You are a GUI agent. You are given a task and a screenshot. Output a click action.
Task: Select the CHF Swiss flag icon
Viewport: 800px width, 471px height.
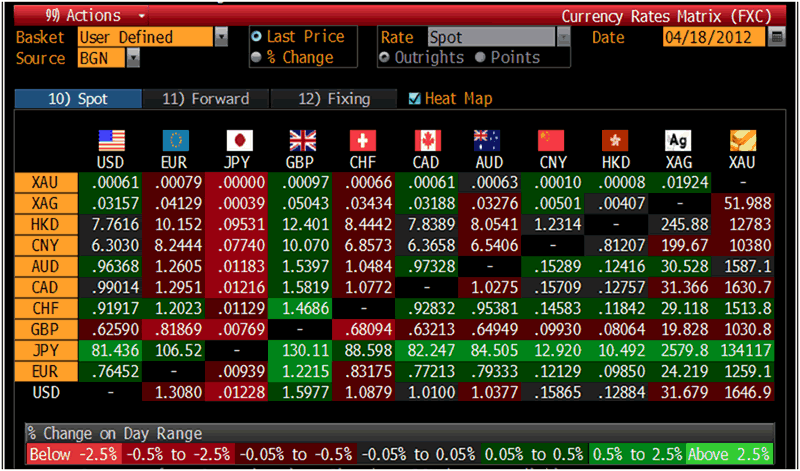pos(364,141)
